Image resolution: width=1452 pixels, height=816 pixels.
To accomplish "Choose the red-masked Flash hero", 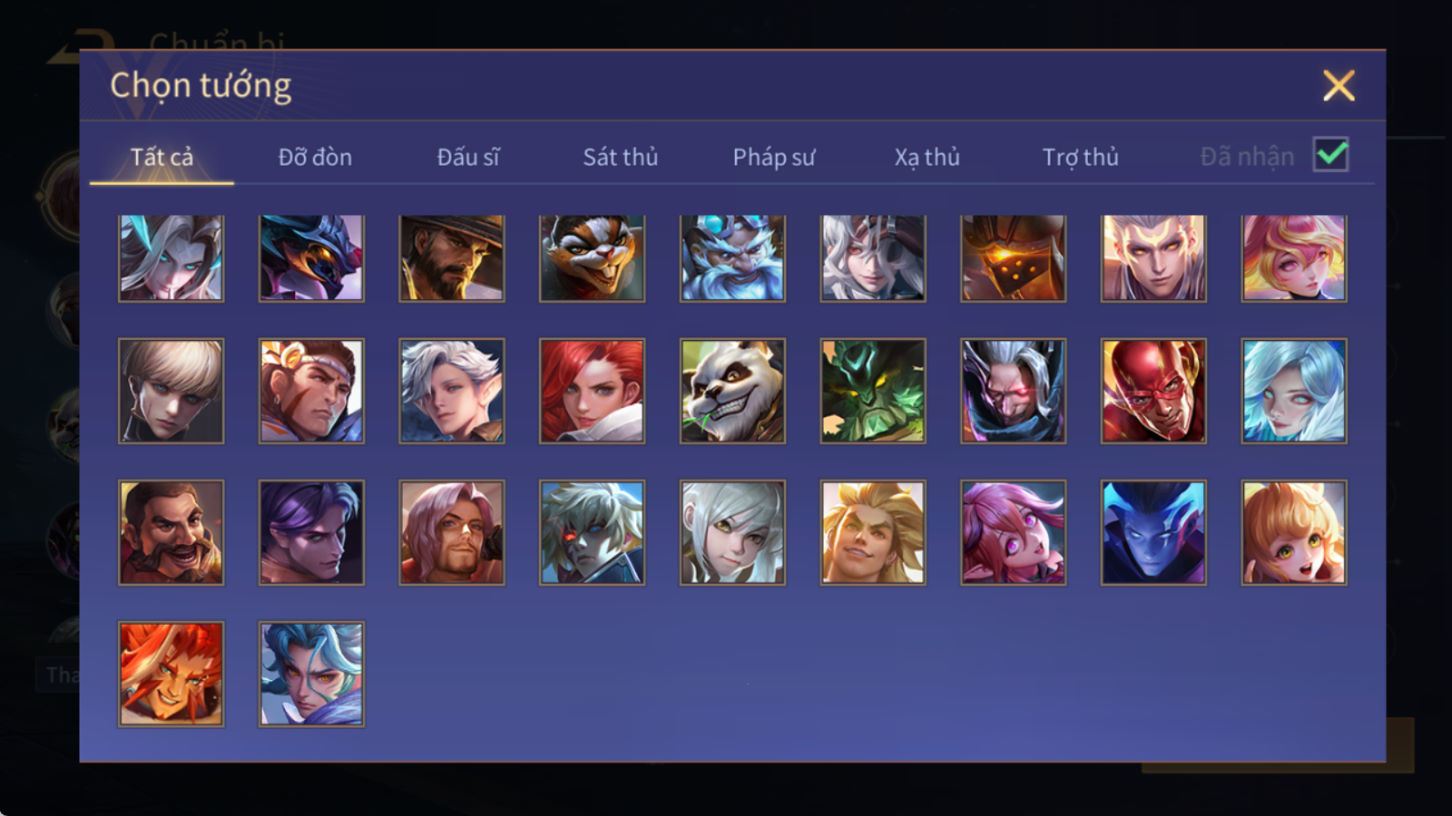I will (x=1153, y=391).
